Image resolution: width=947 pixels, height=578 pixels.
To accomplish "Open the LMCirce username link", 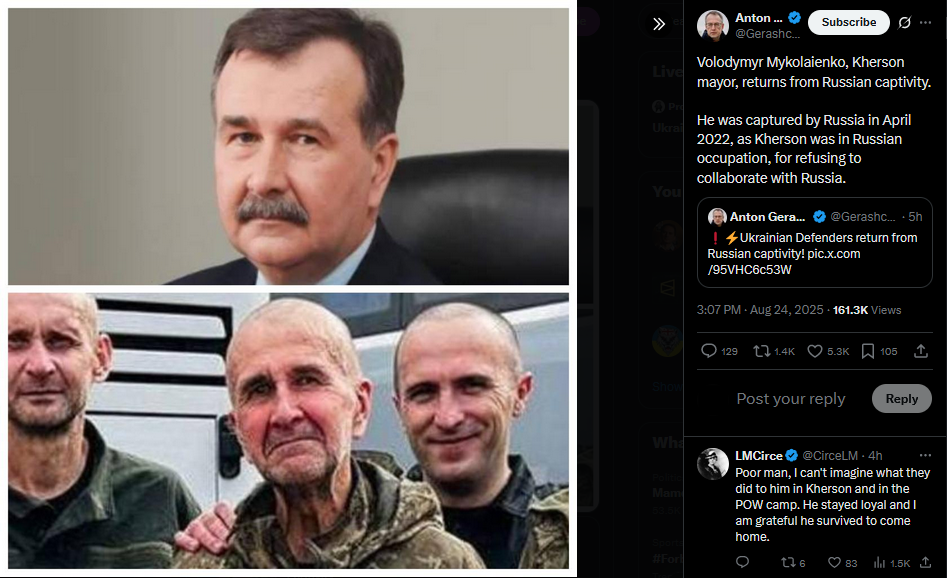I will (759, 455).
